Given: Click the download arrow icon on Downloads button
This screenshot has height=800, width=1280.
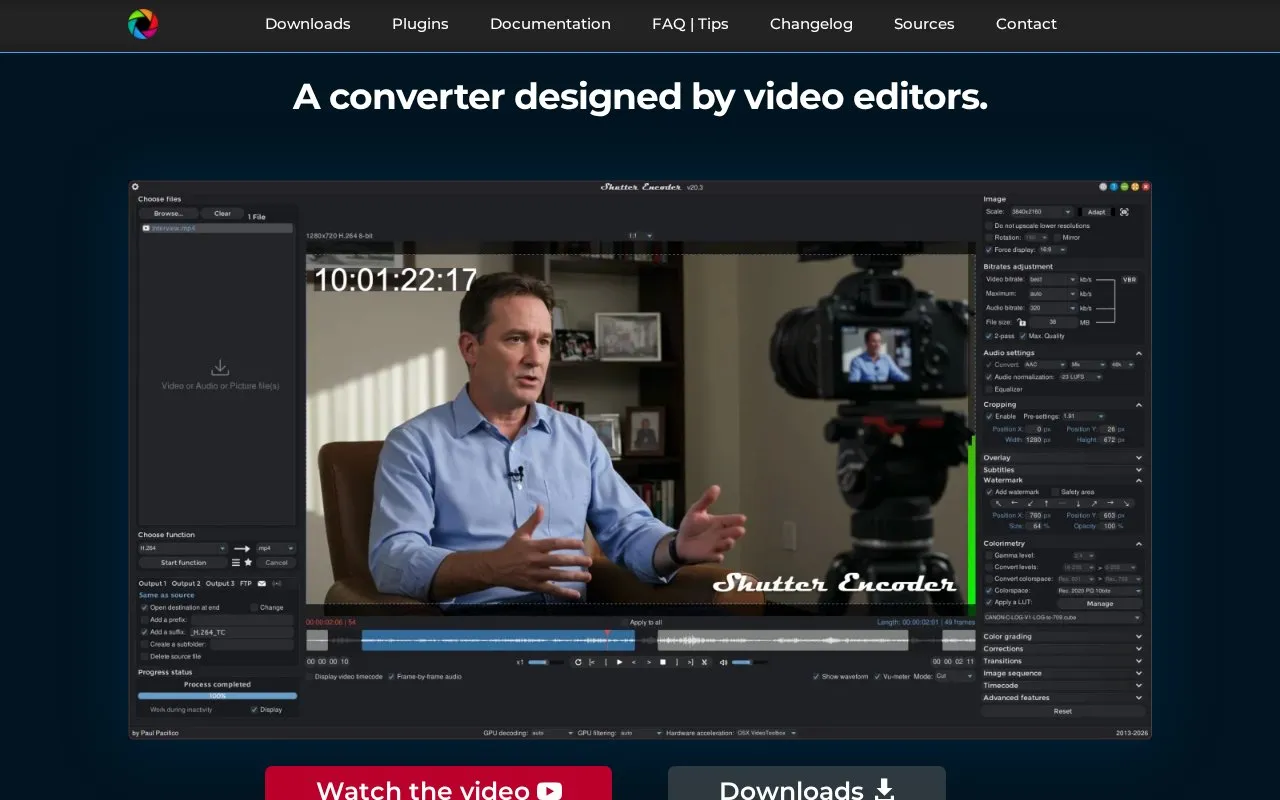Looking at the screenshot, I should (884, 790).
